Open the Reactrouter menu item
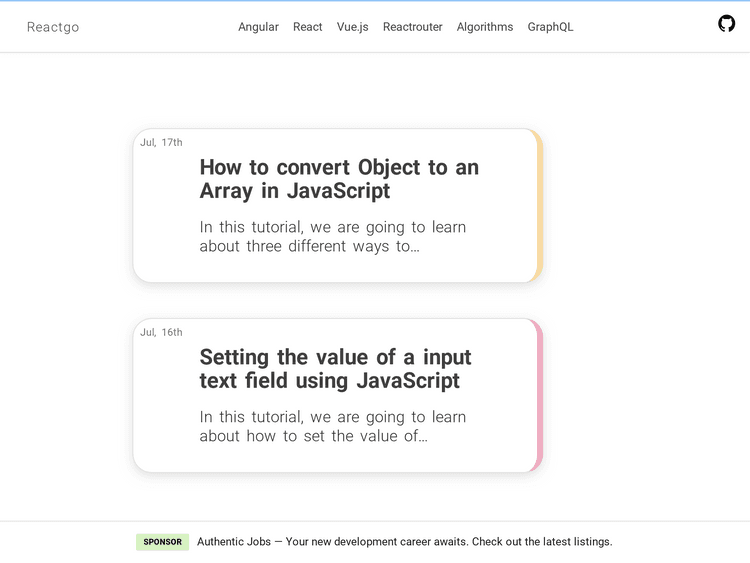Viewport: 750px width, 563px height. 412,27
